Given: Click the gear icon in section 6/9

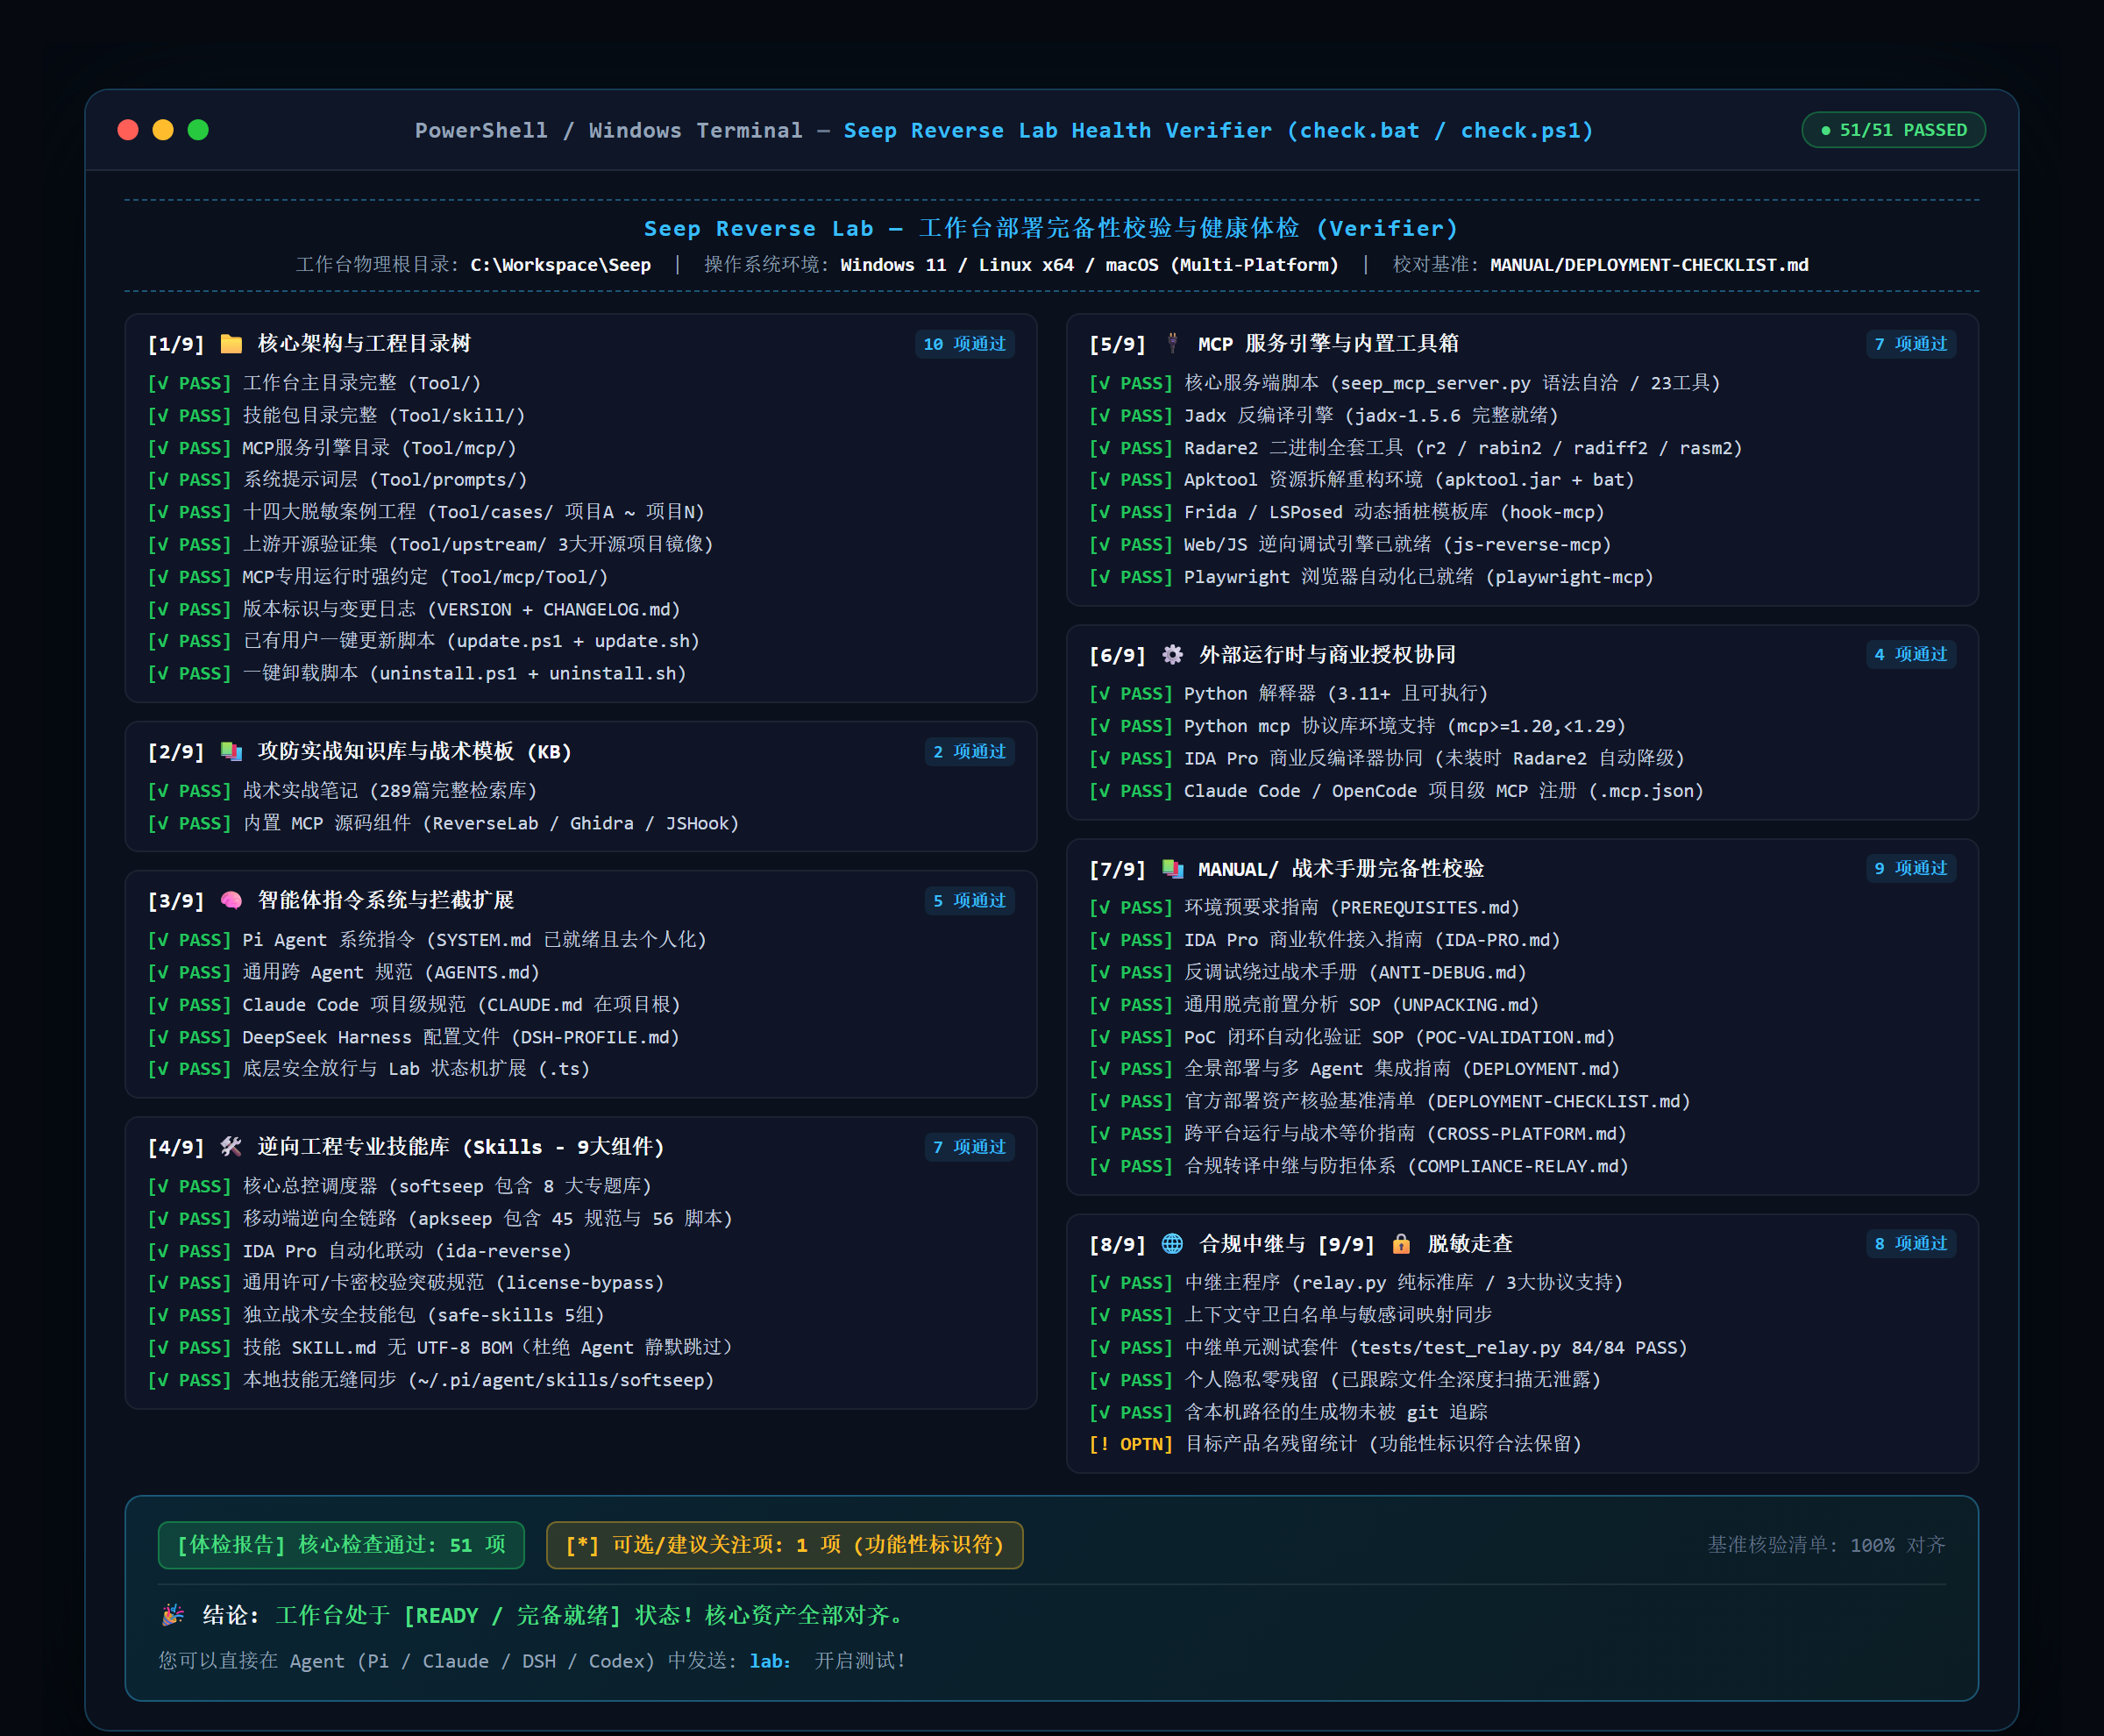Looking at the screenshot, I should pyautogui.click(x=1173, y=654).
